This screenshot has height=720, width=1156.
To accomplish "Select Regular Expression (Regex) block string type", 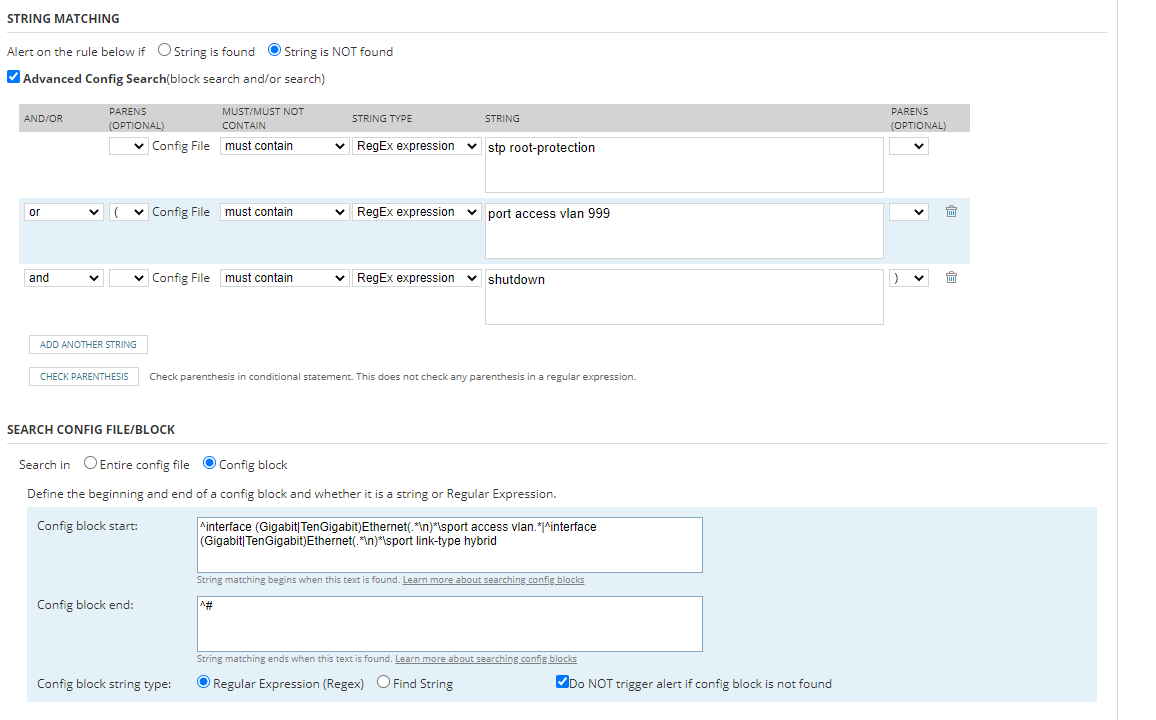I will click(x=203, y=682).
